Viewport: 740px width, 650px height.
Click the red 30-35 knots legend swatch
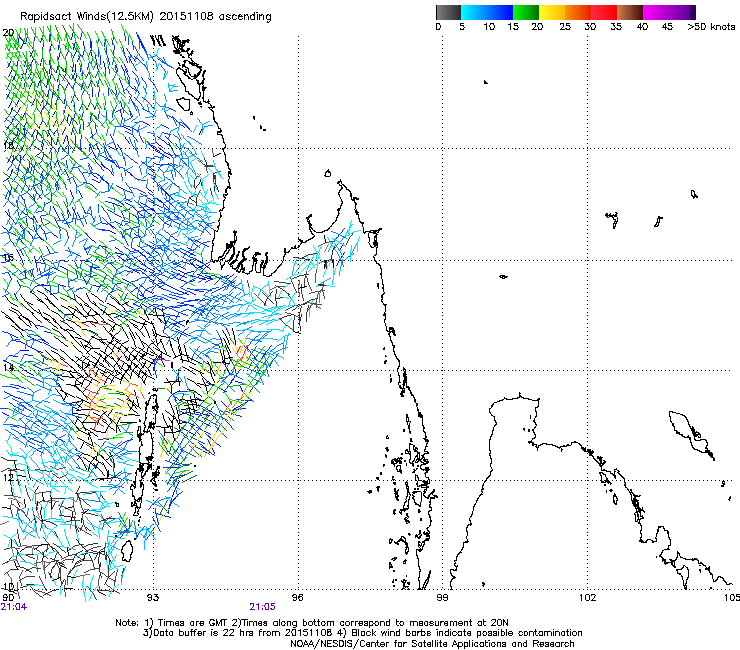tap(604, 12)
